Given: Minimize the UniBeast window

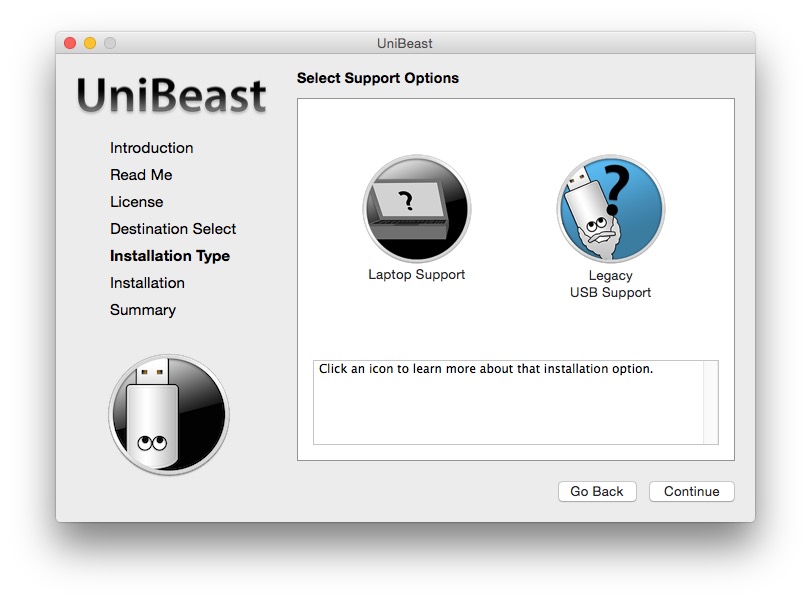Looking at the screenshot, I should point(90,43).
